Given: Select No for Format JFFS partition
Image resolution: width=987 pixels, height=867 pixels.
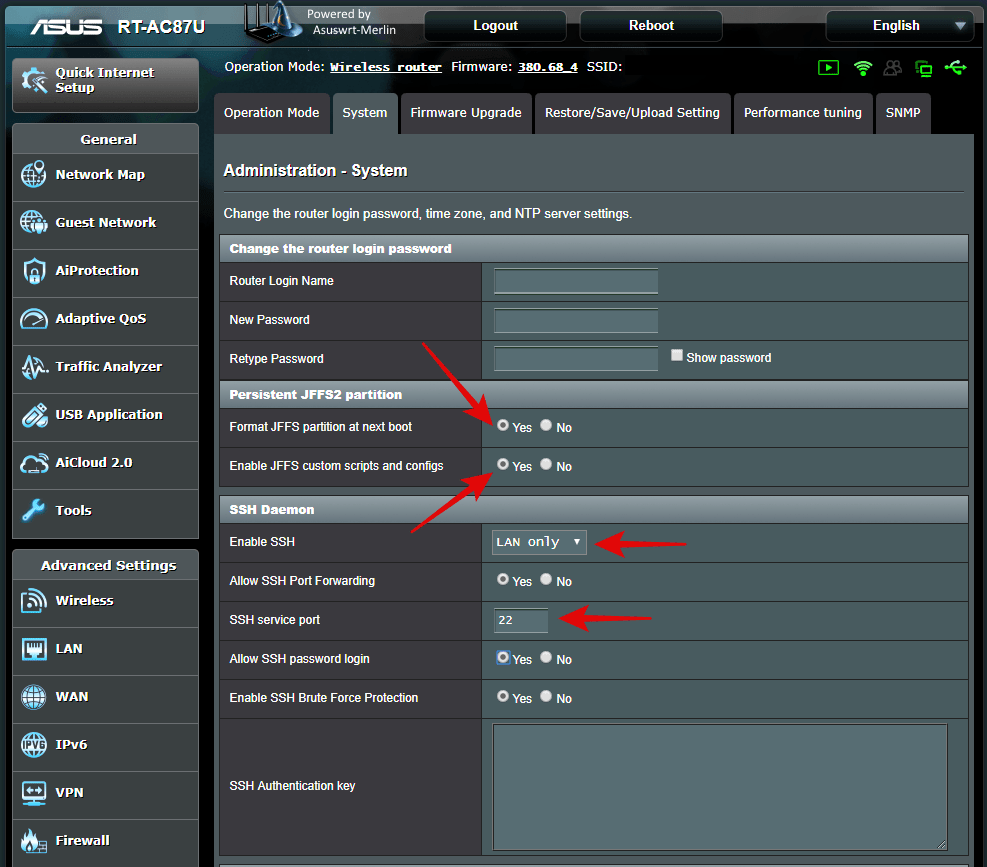Looking at the screenshot, I should point(546,425).
